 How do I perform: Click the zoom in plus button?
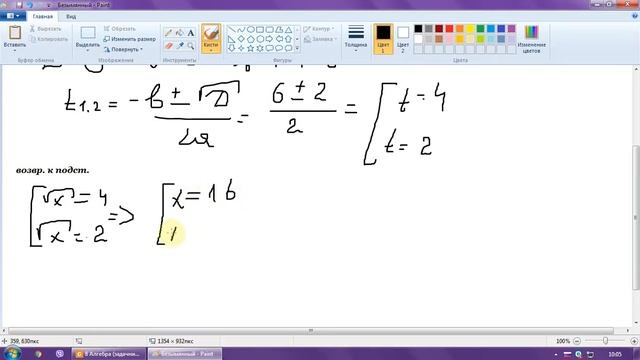[634, 341]
